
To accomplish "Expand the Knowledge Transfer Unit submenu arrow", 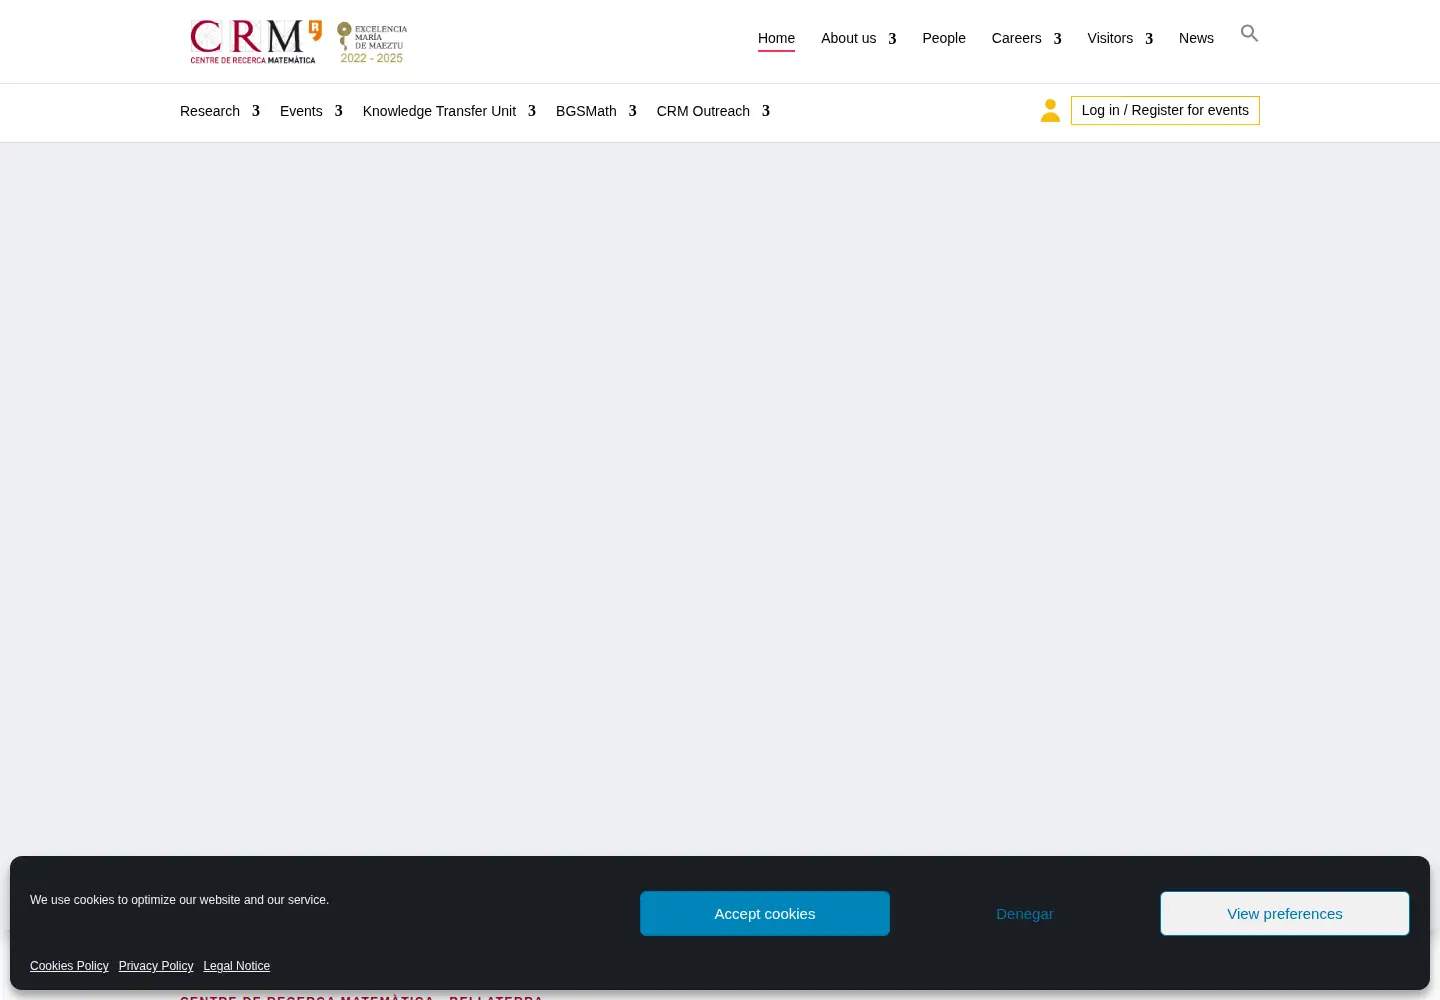I will 532,111.
